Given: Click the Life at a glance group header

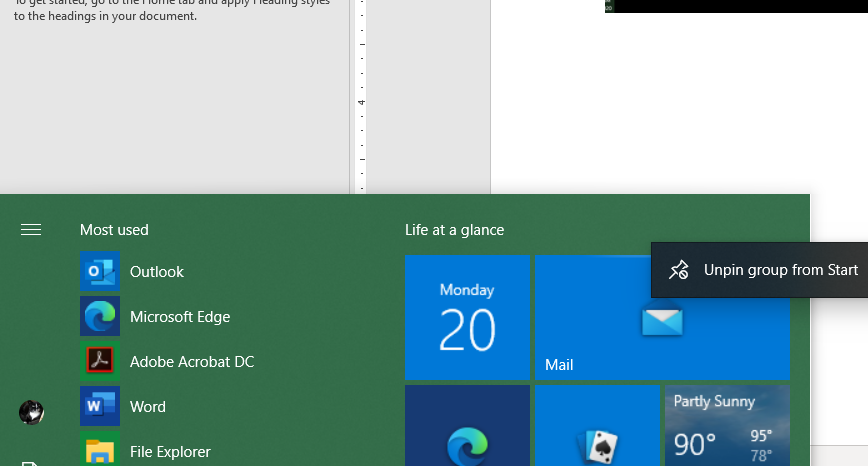Looking at the screenshot, I should 454,230.
